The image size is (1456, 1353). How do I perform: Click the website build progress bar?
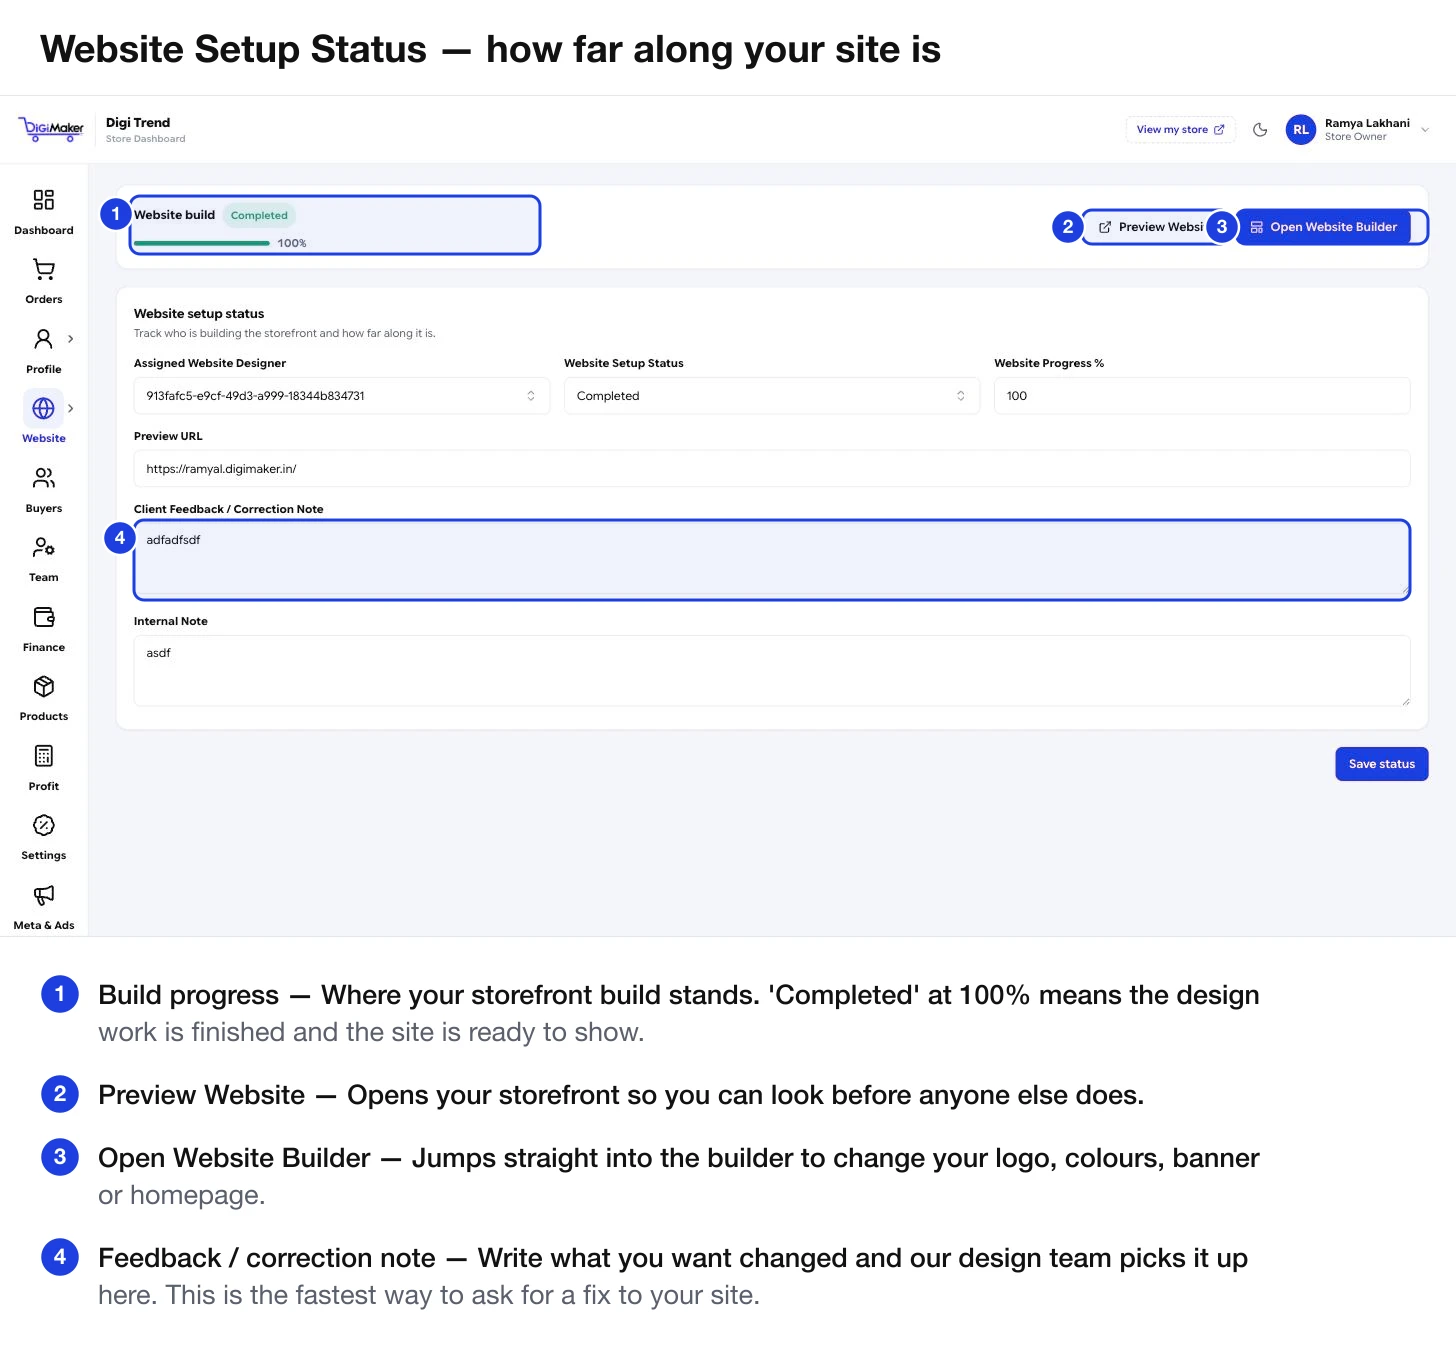tap(202, 243)
